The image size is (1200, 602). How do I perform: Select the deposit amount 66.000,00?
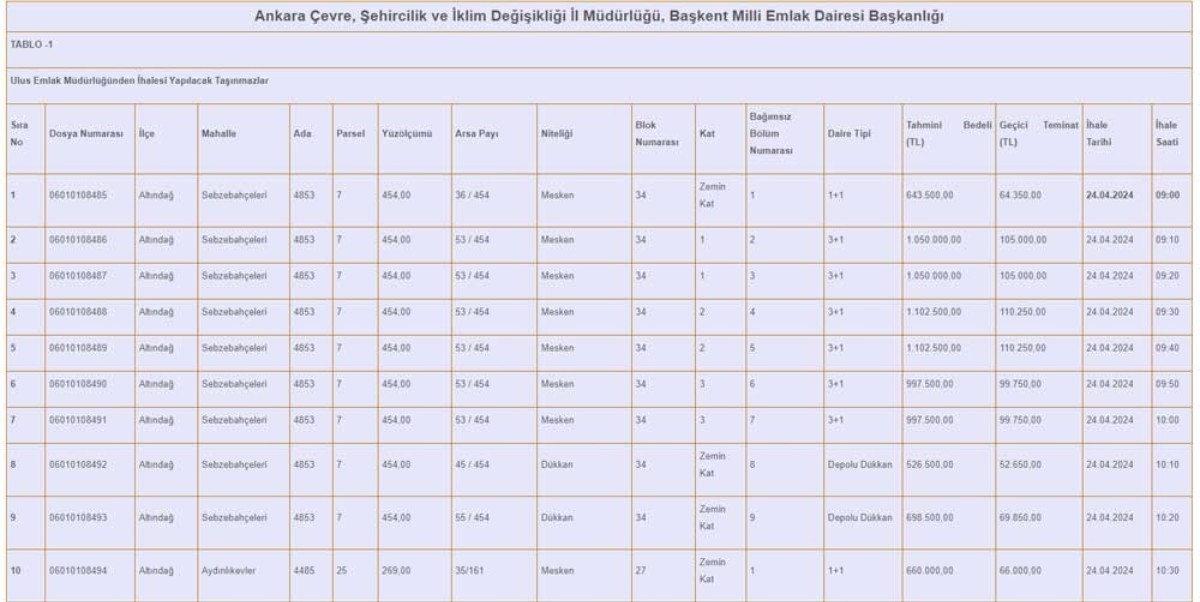pos(1019,571)
